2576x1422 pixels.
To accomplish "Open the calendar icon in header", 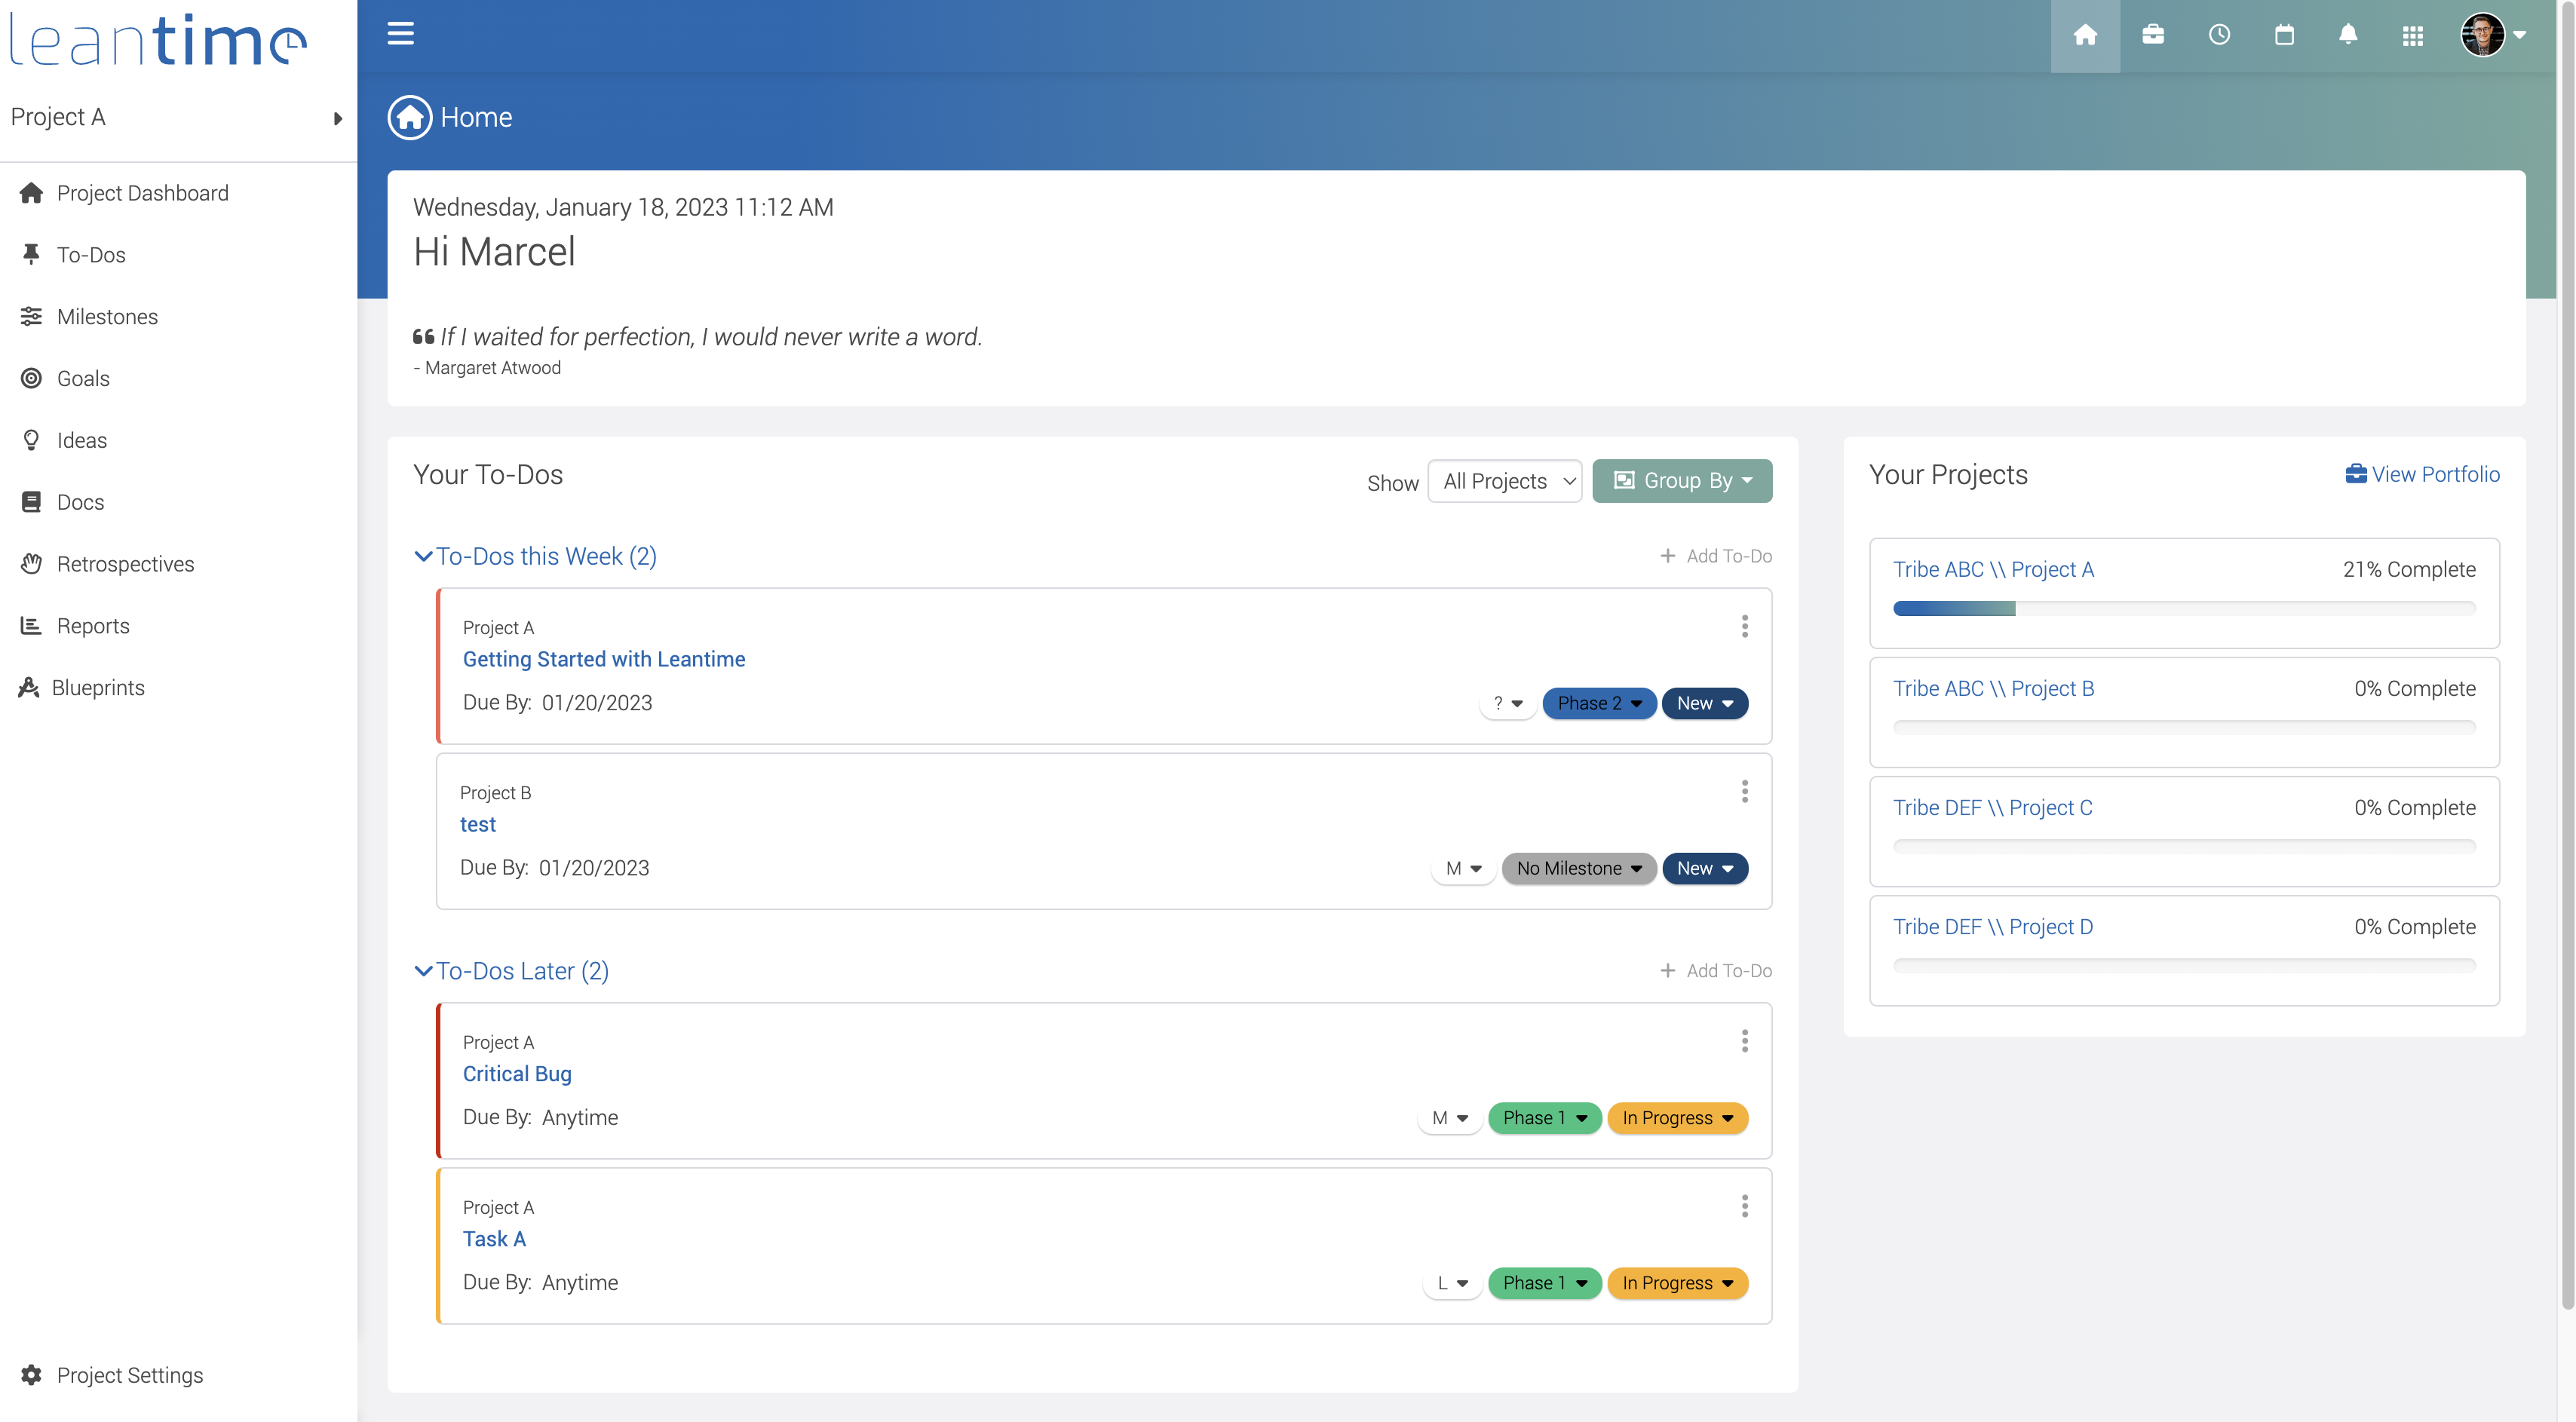I will click(x=2284, y=35).
